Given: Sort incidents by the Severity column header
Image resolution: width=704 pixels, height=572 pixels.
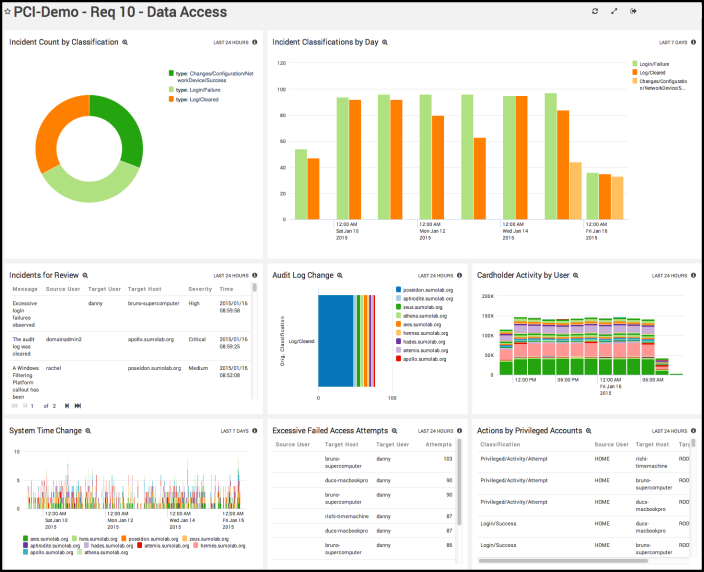Looking at the screenshot, I should [201, 289].
